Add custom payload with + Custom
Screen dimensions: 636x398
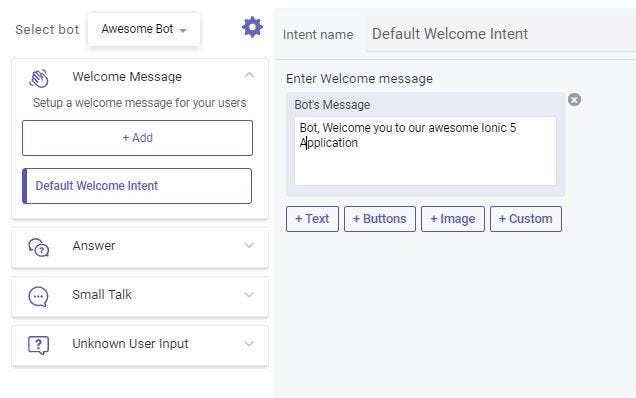526,219
